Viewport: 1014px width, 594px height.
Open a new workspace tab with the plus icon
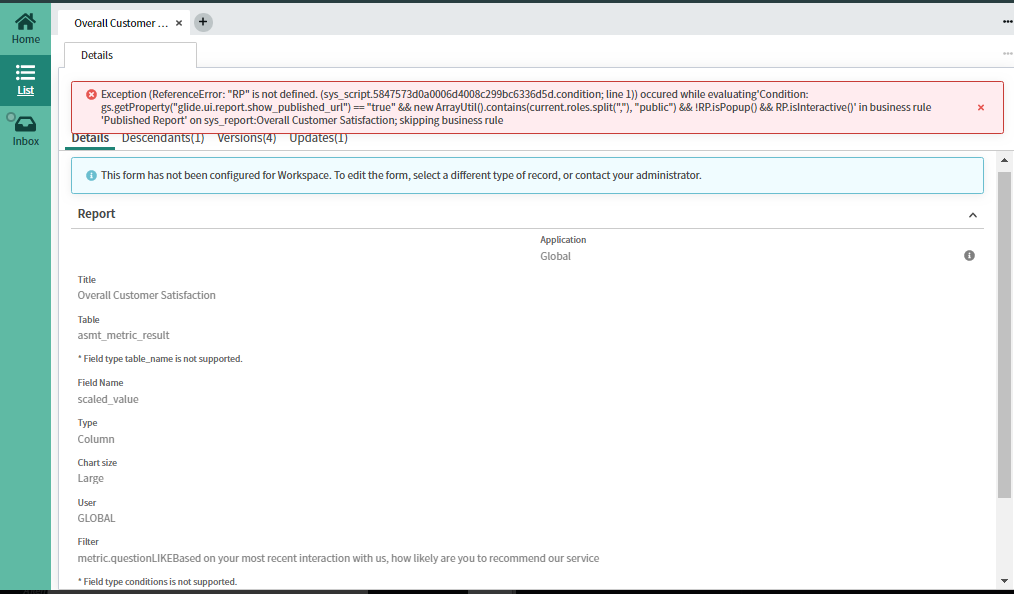tap(202, 21)
